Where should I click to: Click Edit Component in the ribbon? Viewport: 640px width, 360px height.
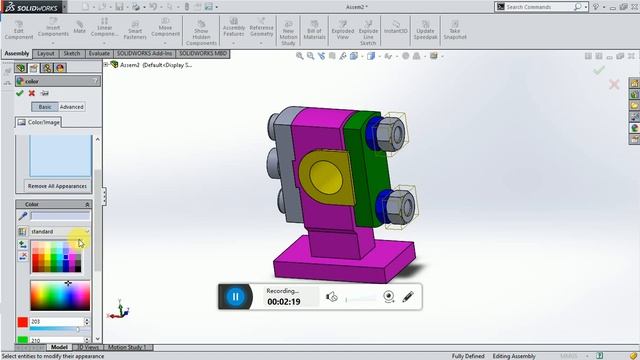(x=18, y=30)
